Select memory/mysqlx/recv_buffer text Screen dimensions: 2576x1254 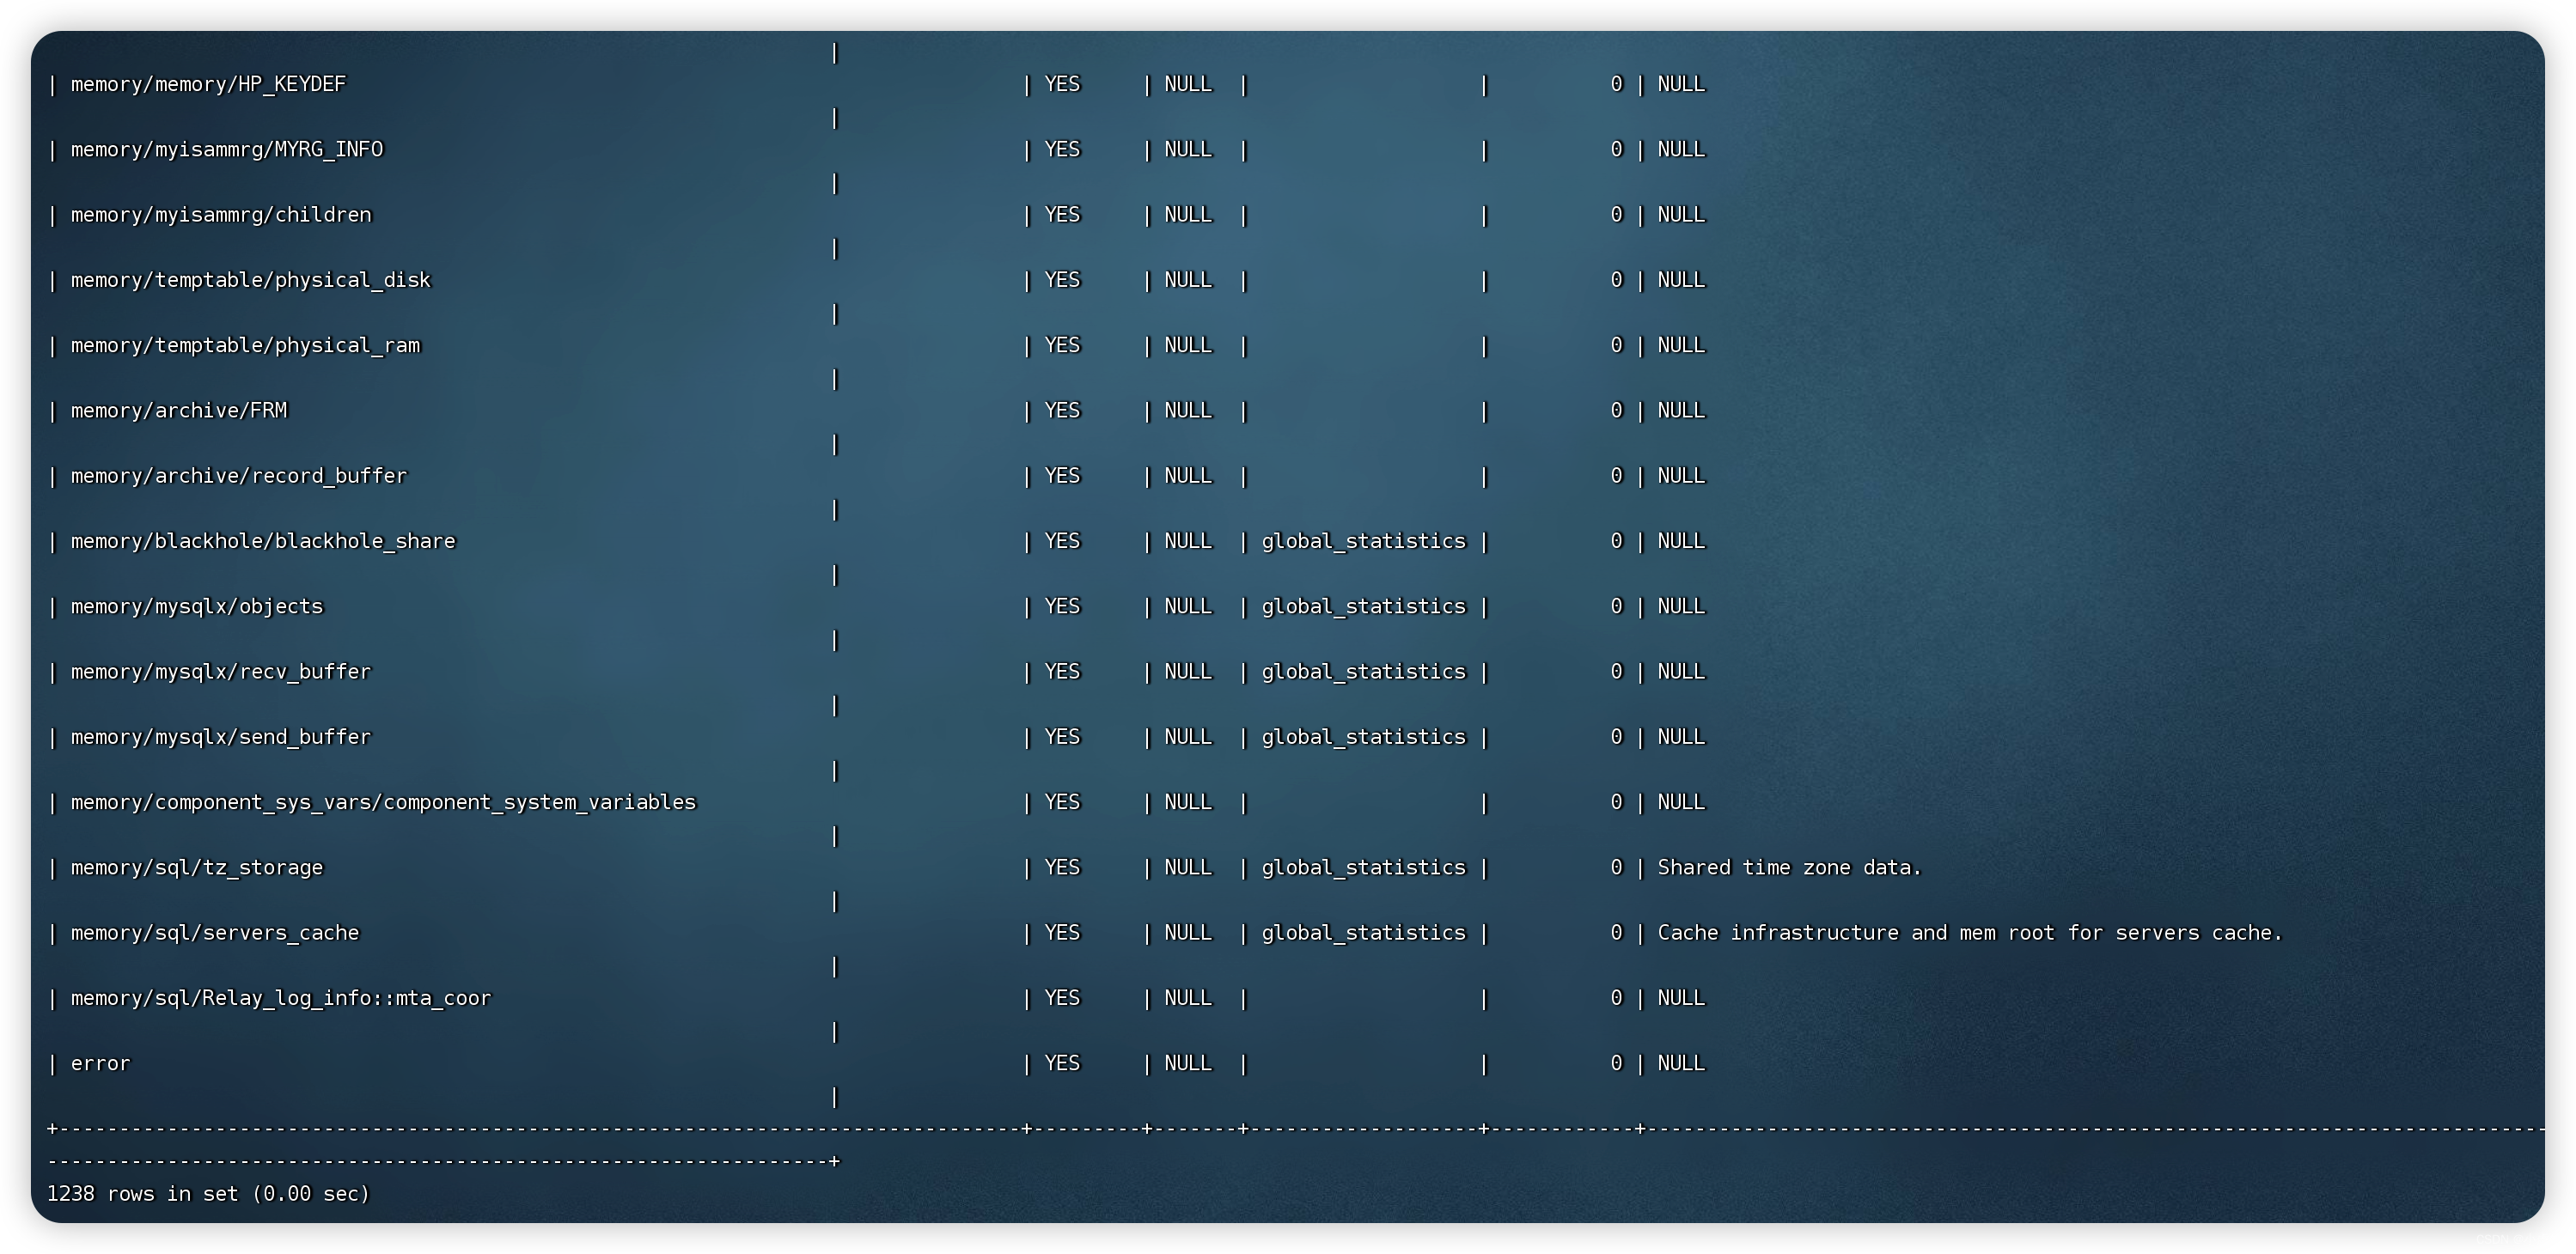tap(221, 671)
